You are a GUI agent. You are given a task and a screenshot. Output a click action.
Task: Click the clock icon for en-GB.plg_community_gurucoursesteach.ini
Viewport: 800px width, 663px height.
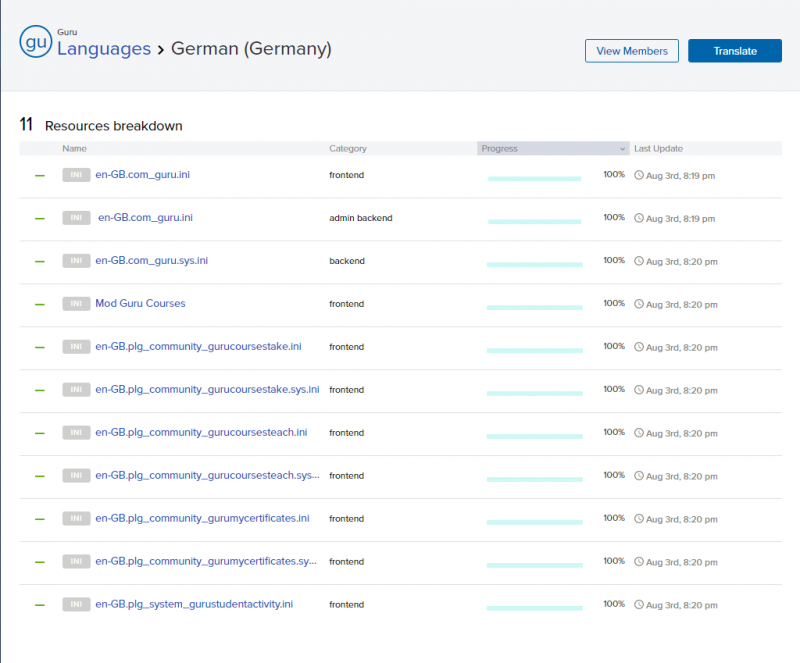(x=639, y=432)
